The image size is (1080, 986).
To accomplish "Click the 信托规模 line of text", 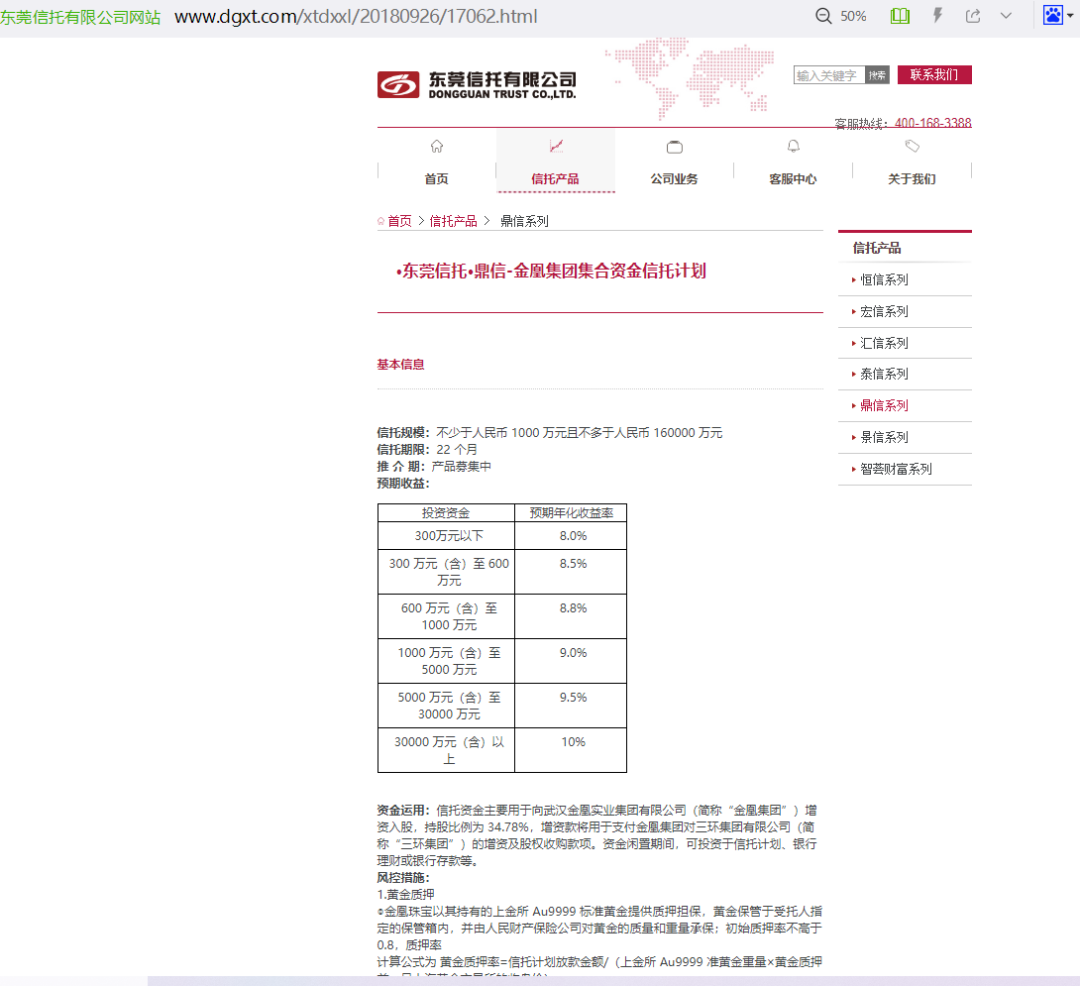I will click(550, 433).
